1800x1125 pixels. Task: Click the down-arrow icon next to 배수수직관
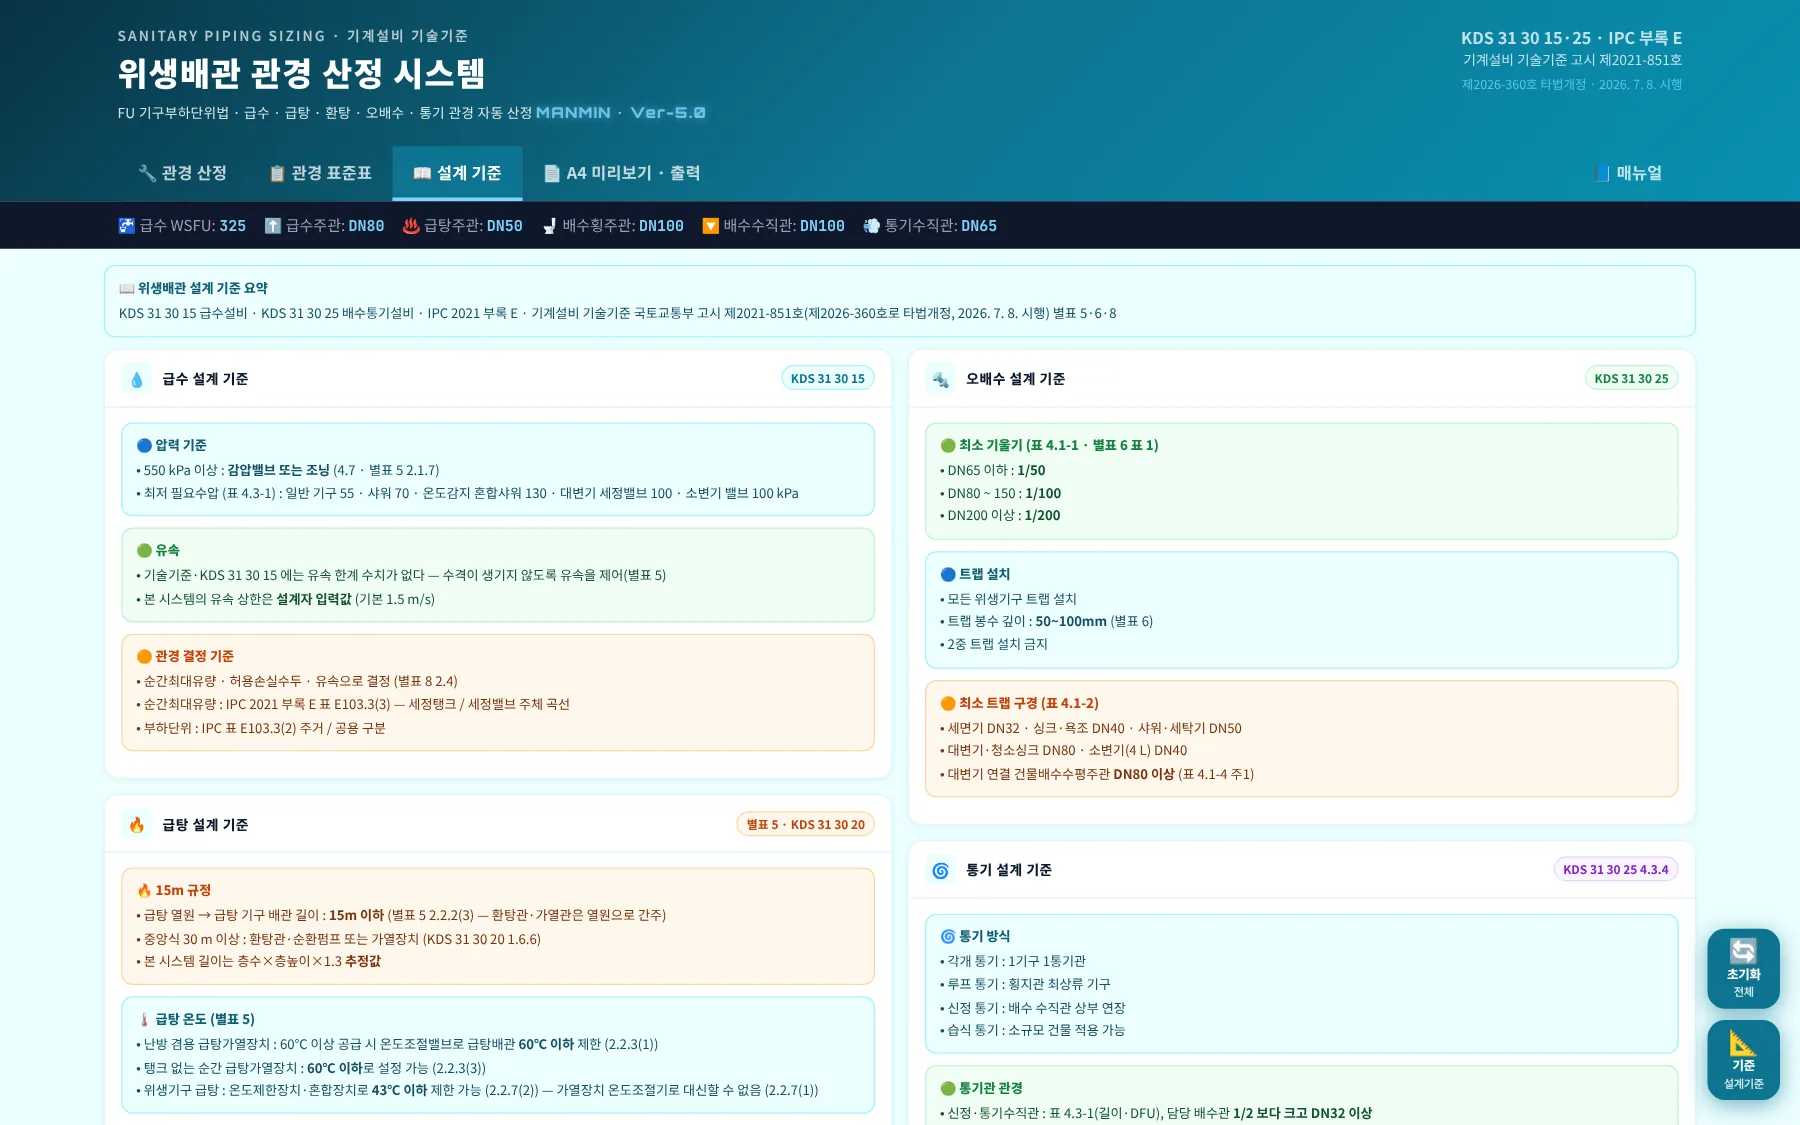[710, 226]
